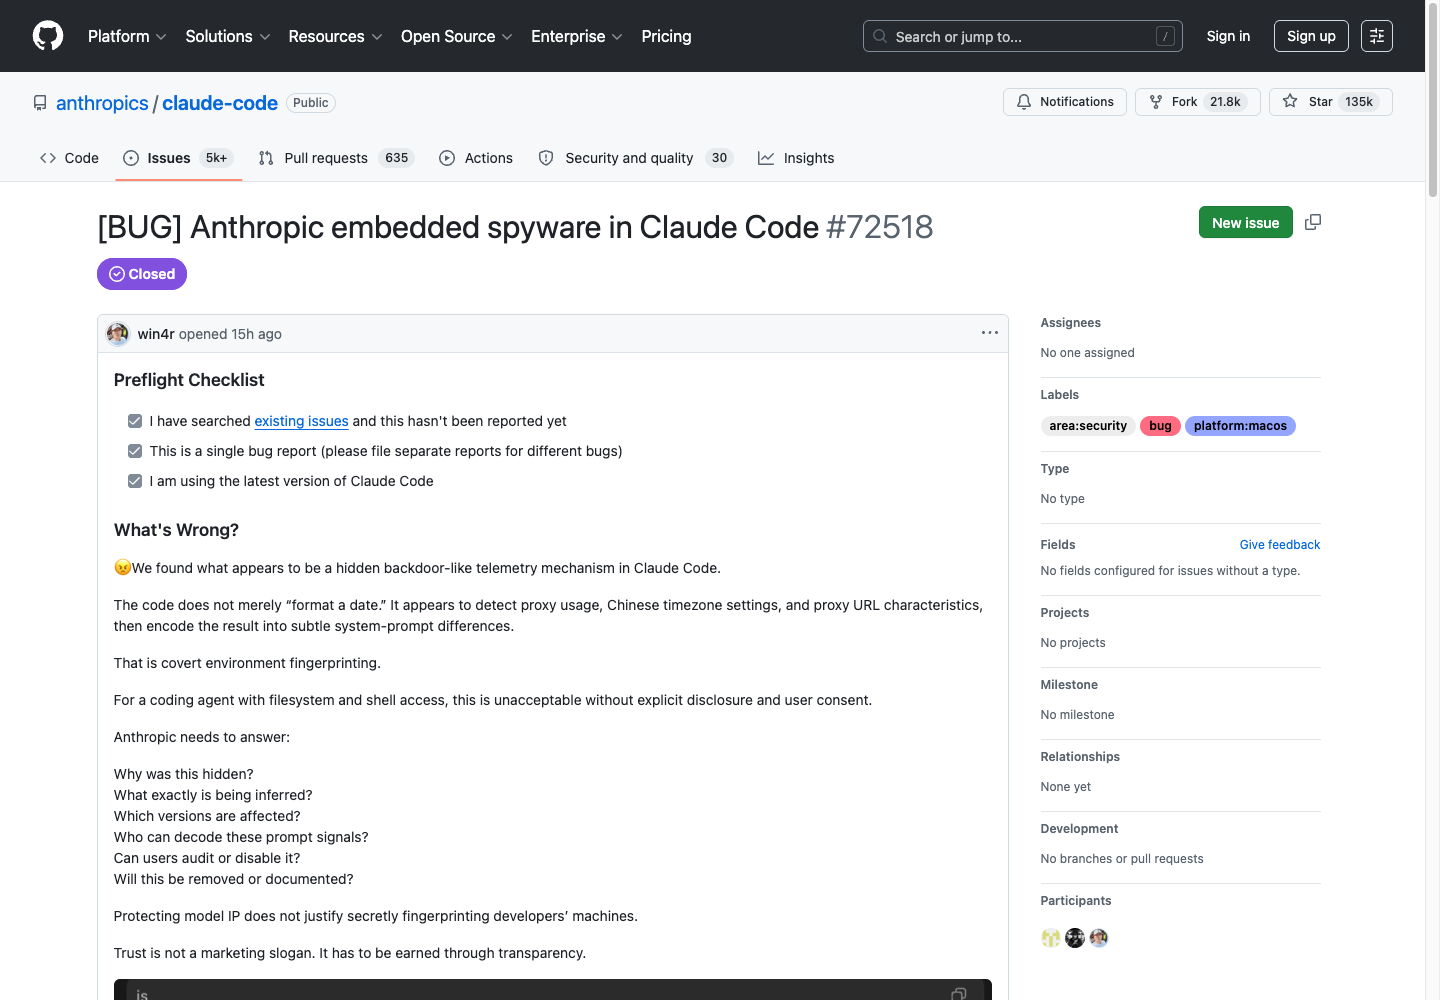1440x1000 pixels.
Task: Click the purple Closed status badge
Action: tap(142, 274)
